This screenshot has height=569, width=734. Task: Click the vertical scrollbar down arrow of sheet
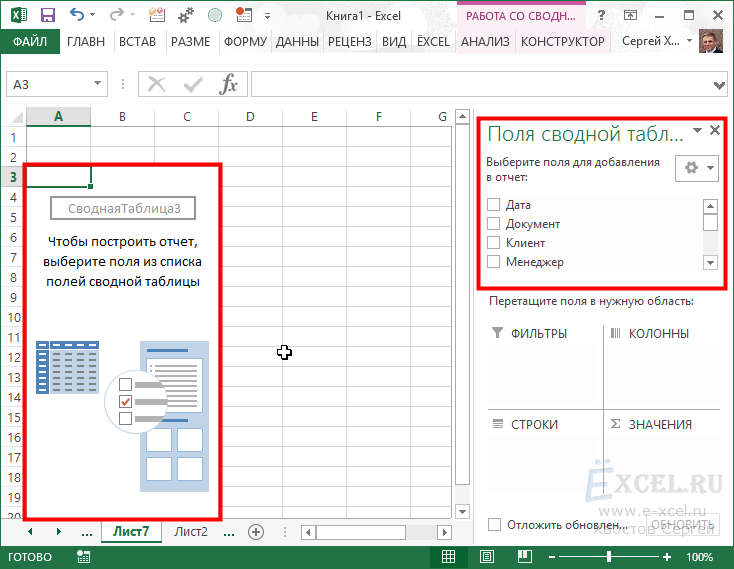[462, 511]
